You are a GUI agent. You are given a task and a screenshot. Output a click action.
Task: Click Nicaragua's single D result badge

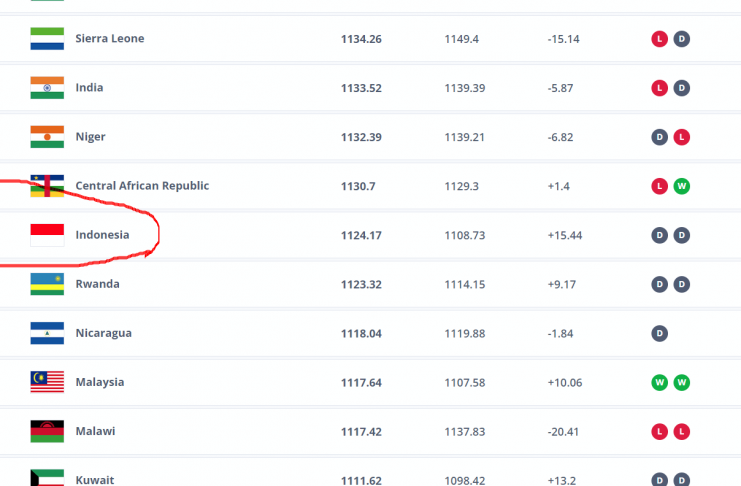coord(660,333)
